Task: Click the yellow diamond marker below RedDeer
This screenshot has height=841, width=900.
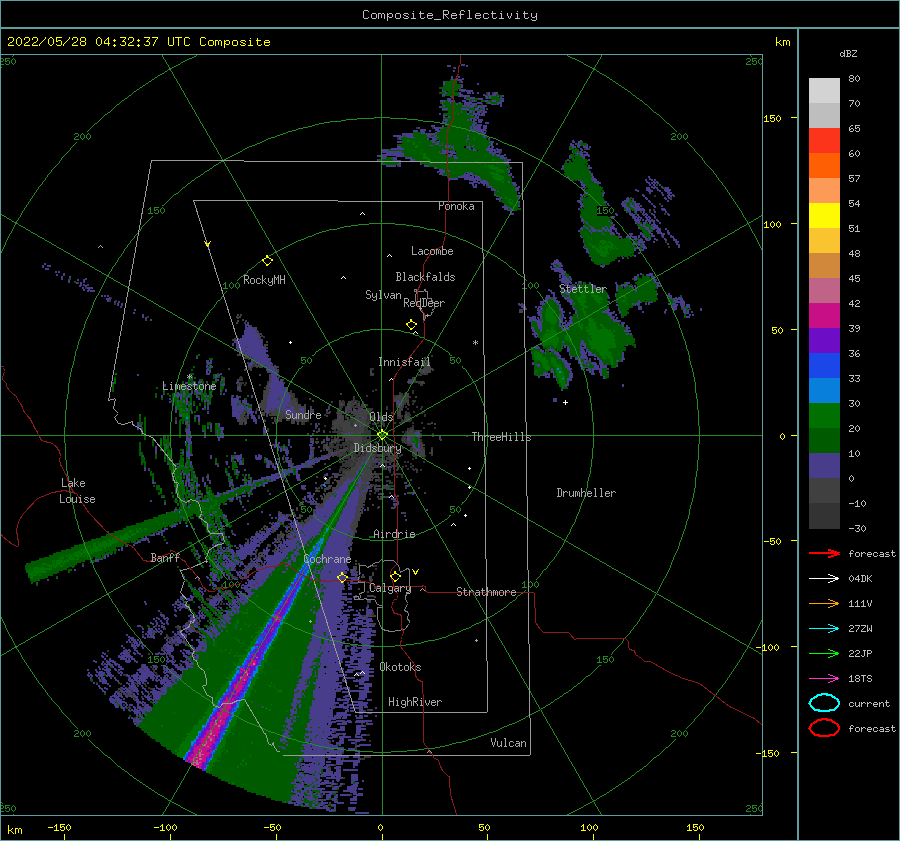Action: coord(411,324)
